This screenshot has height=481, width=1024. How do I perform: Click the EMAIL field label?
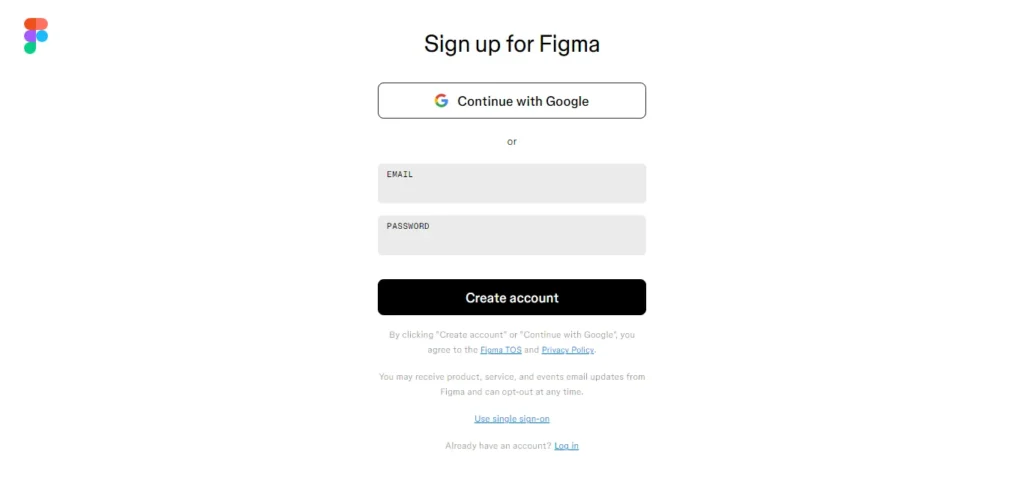(x=400, y=174)
